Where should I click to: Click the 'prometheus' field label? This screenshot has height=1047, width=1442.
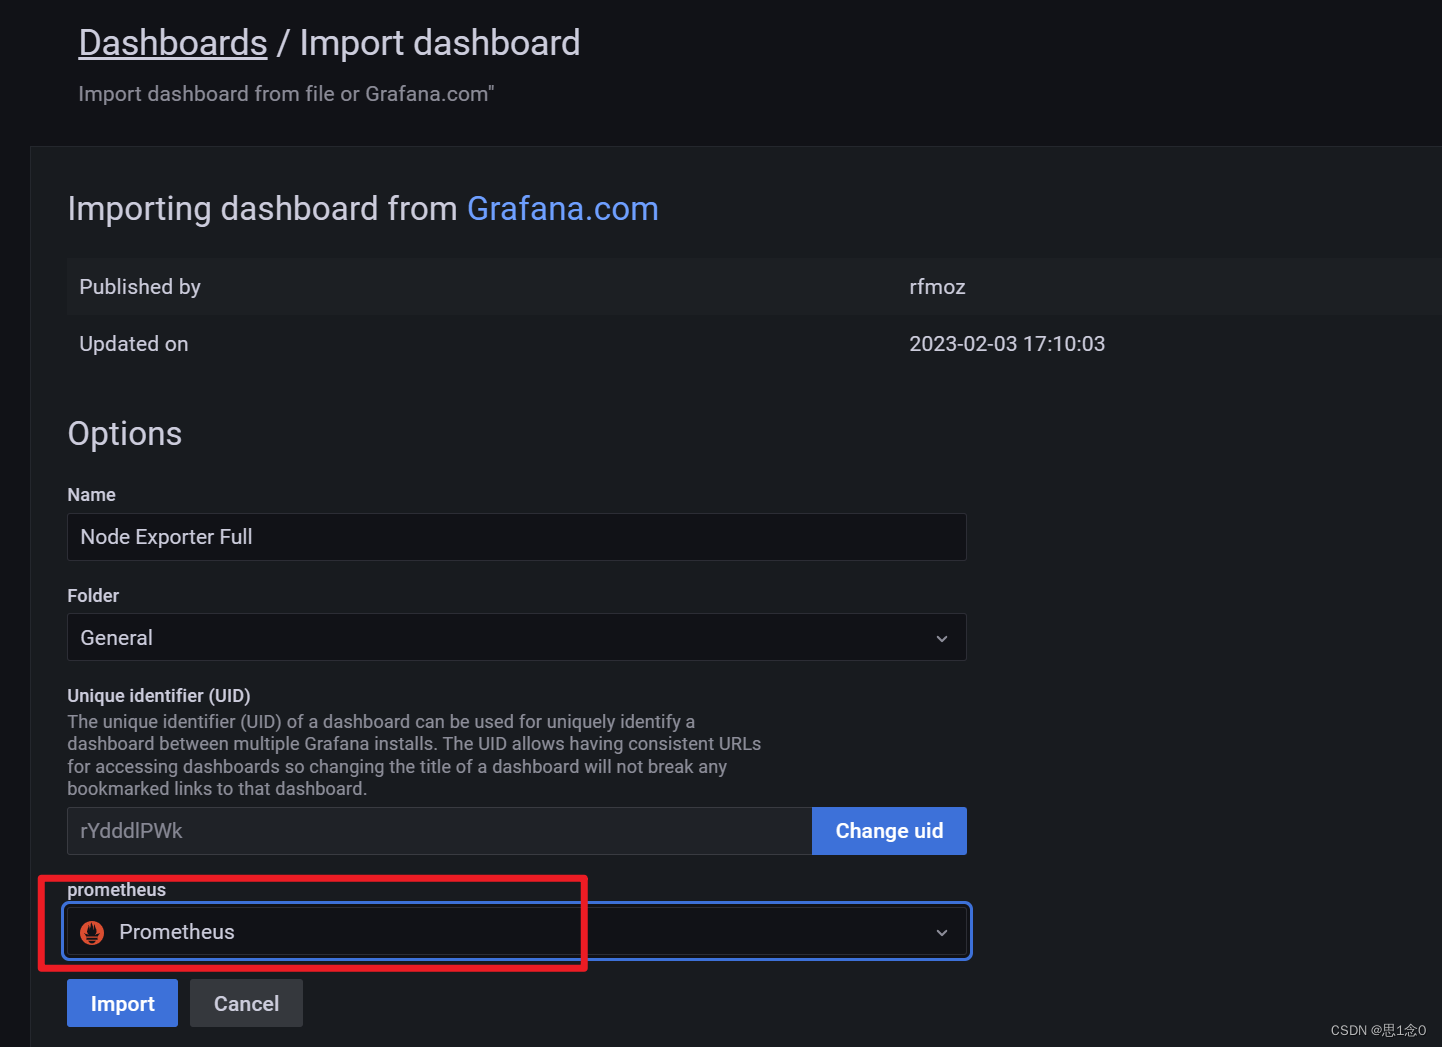point(117,890)
